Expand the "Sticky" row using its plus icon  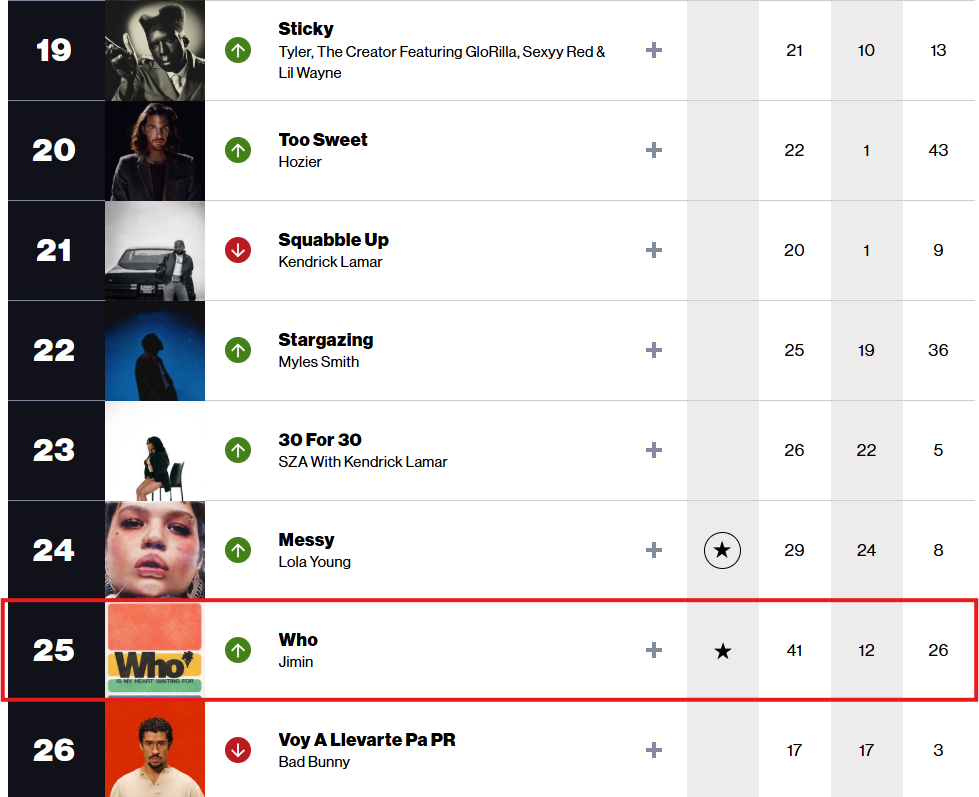pos(653,50)
